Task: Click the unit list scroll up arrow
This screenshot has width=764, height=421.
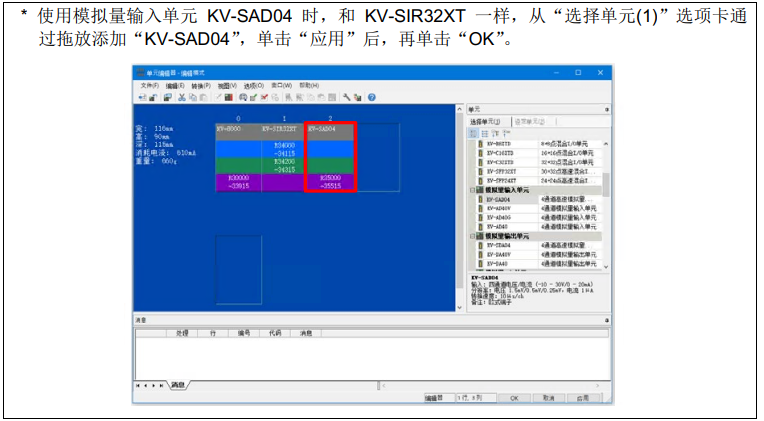Action: [x=606, y=144]
